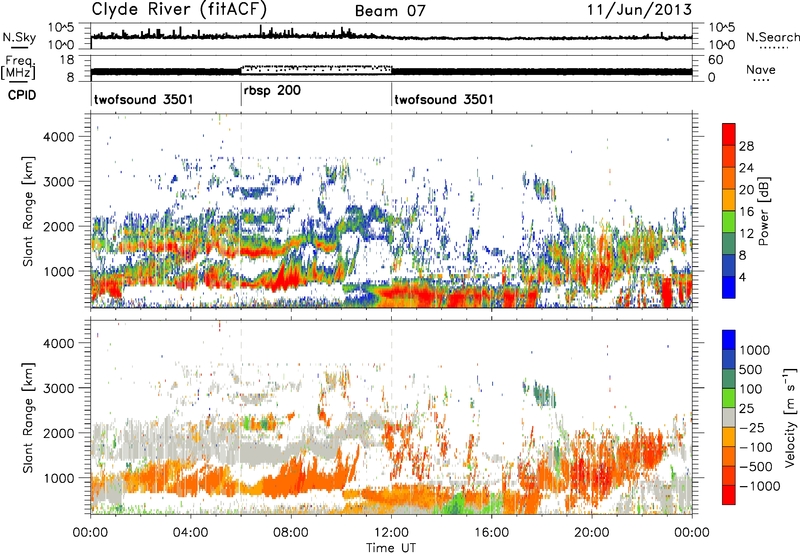
Task: Pick the gray Velocity segment between 25 and -25
Action: click(x=729, y=417)
